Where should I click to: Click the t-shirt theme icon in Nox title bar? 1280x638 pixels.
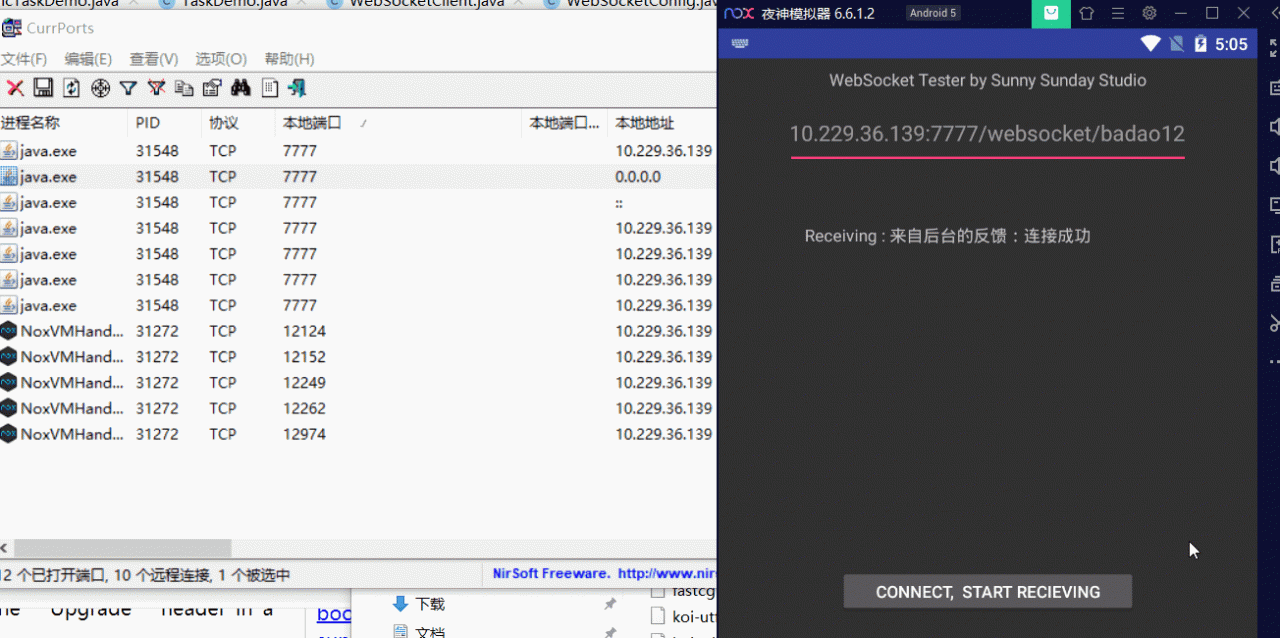point(1087,13)
